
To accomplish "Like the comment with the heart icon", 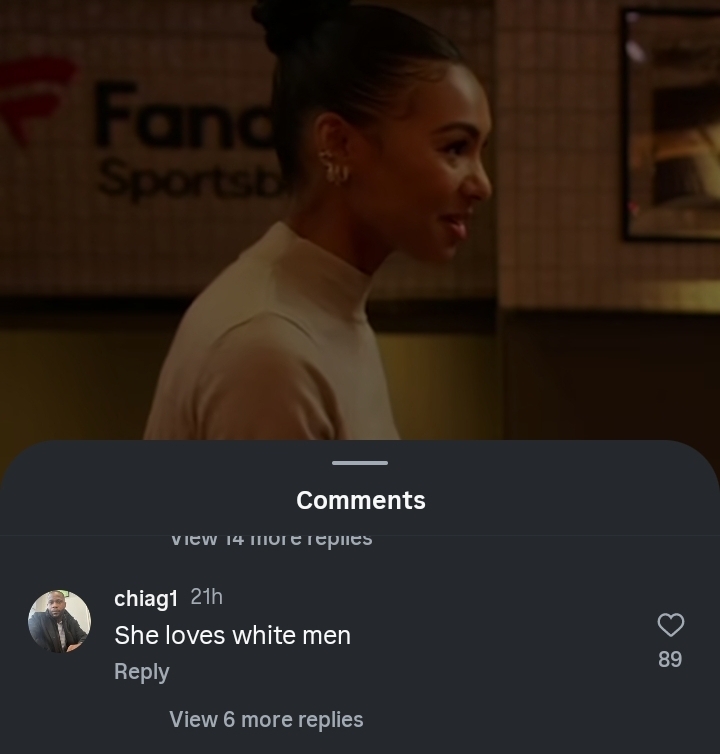I will (x=670, y=625).
